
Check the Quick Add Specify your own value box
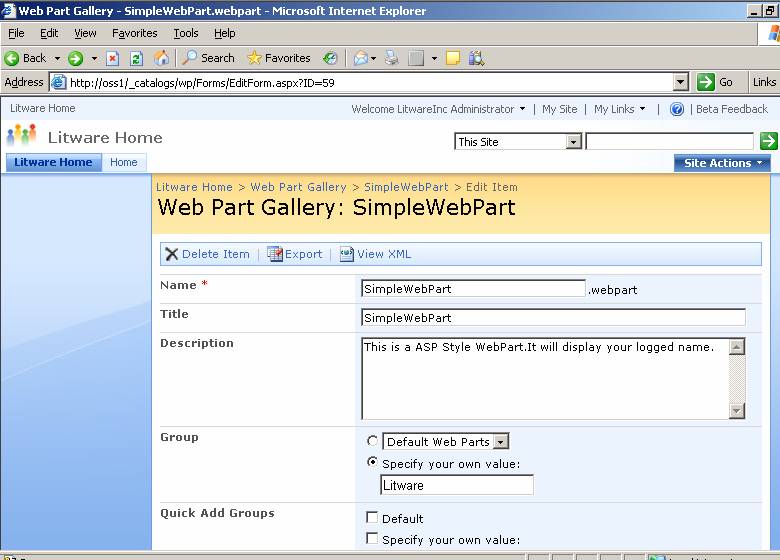tap(372, 538)
